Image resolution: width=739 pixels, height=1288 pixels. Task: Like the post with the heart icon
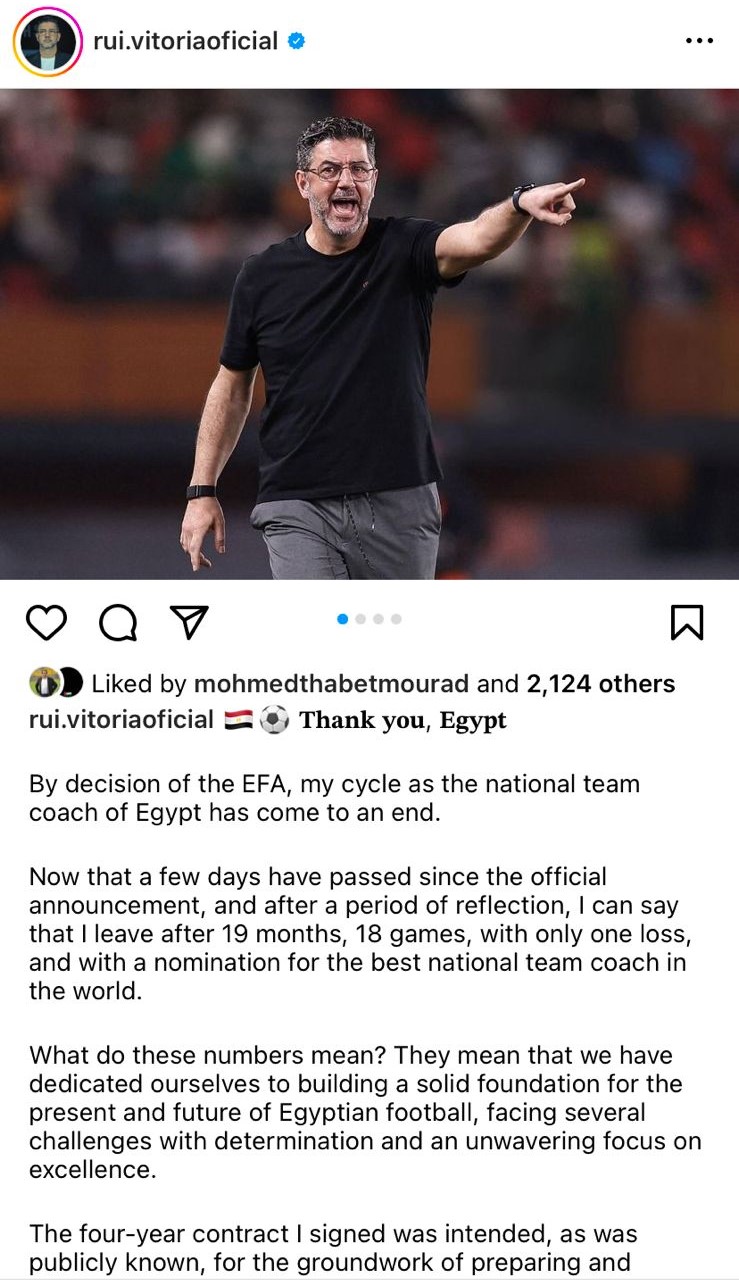[x=46, y=622]
